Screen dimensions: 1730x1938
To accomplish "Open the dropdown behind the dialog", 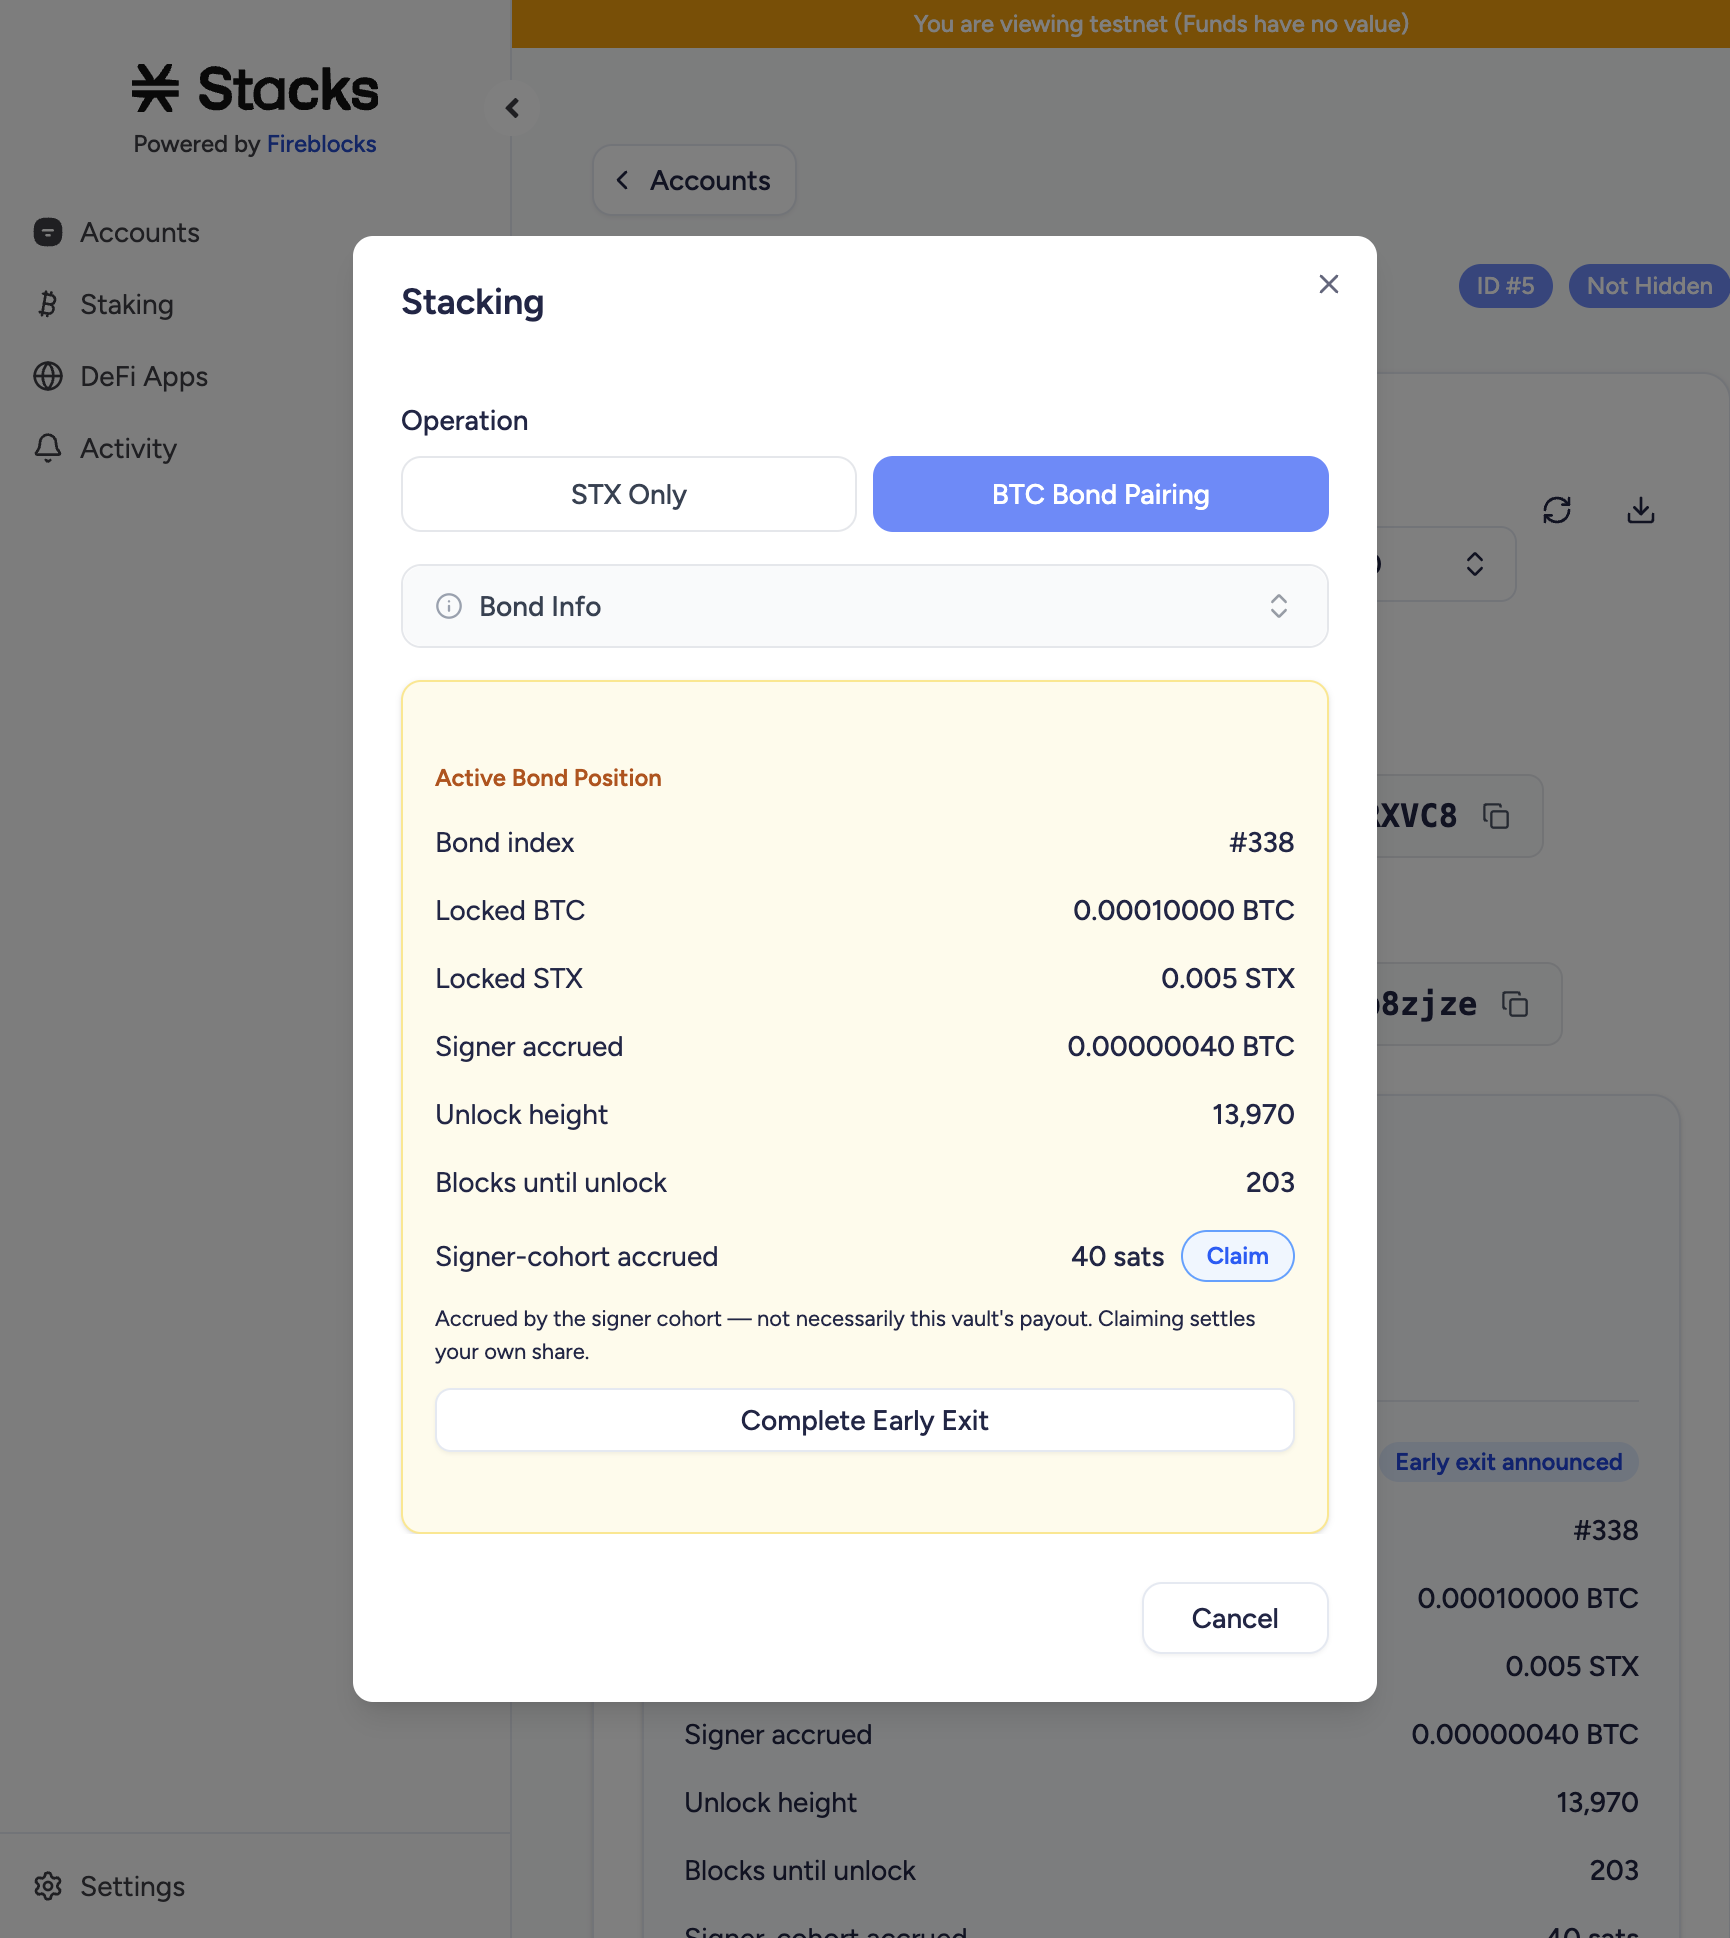I will tap(1446, 564).
